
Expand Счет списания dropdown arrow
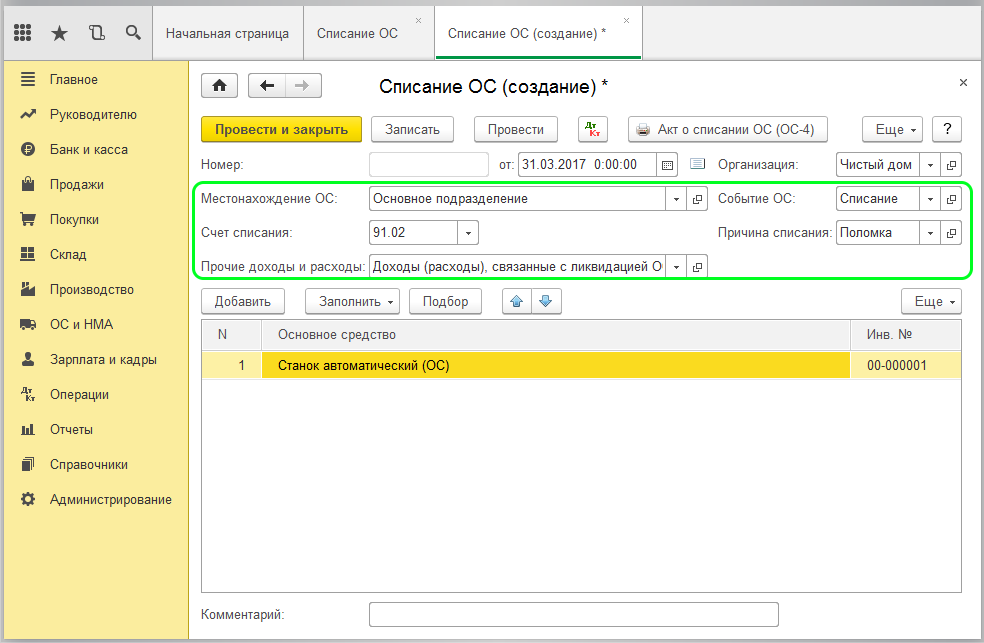[468, 233]
